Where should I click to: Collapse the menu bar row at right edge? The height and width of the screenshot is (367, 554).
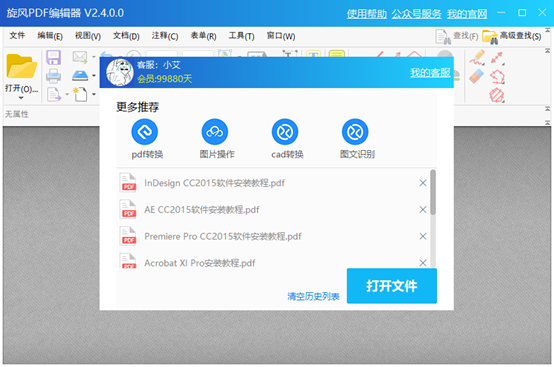coord(547,30)
